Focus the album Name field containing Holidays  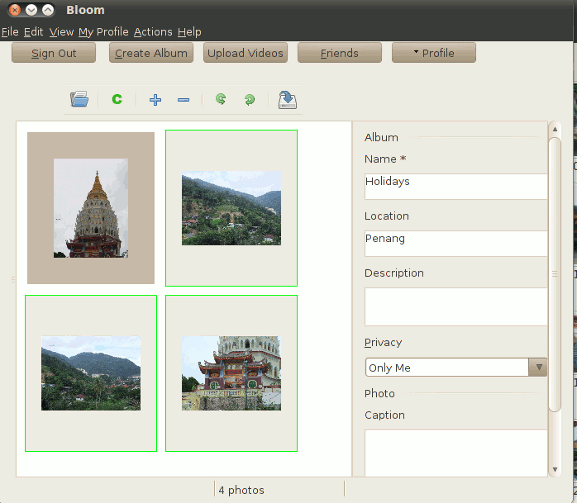click(x=456, y=187)
